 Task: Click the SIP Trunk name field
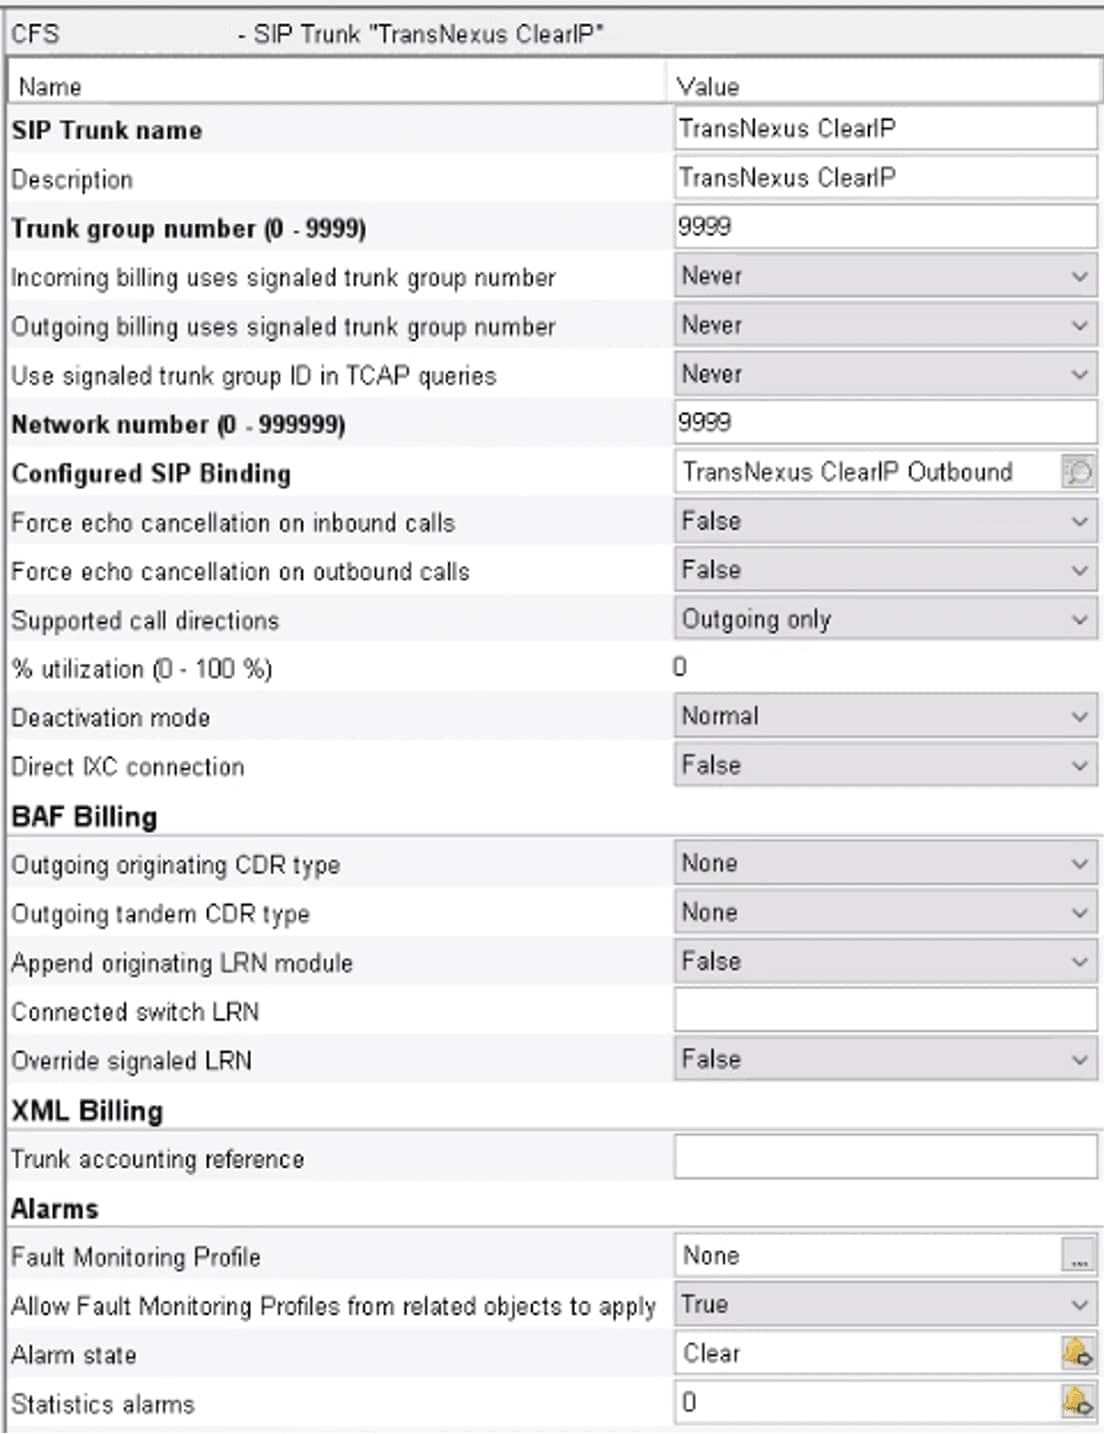click(x=885, y=129)
